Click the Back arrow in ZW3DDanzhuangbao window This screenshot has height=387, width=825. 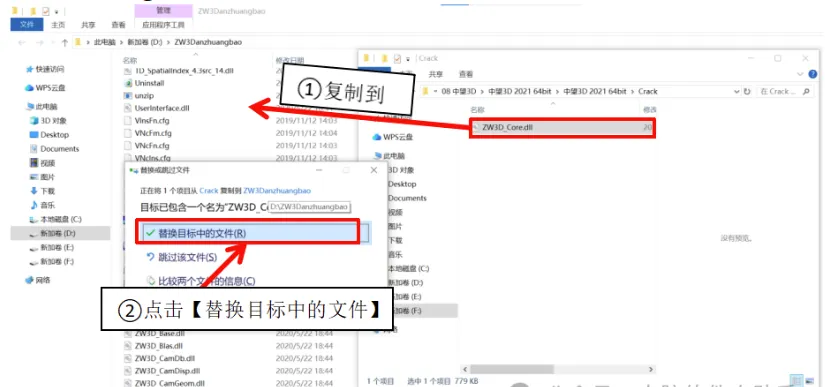pyautogui.click(x=22, y=43)
